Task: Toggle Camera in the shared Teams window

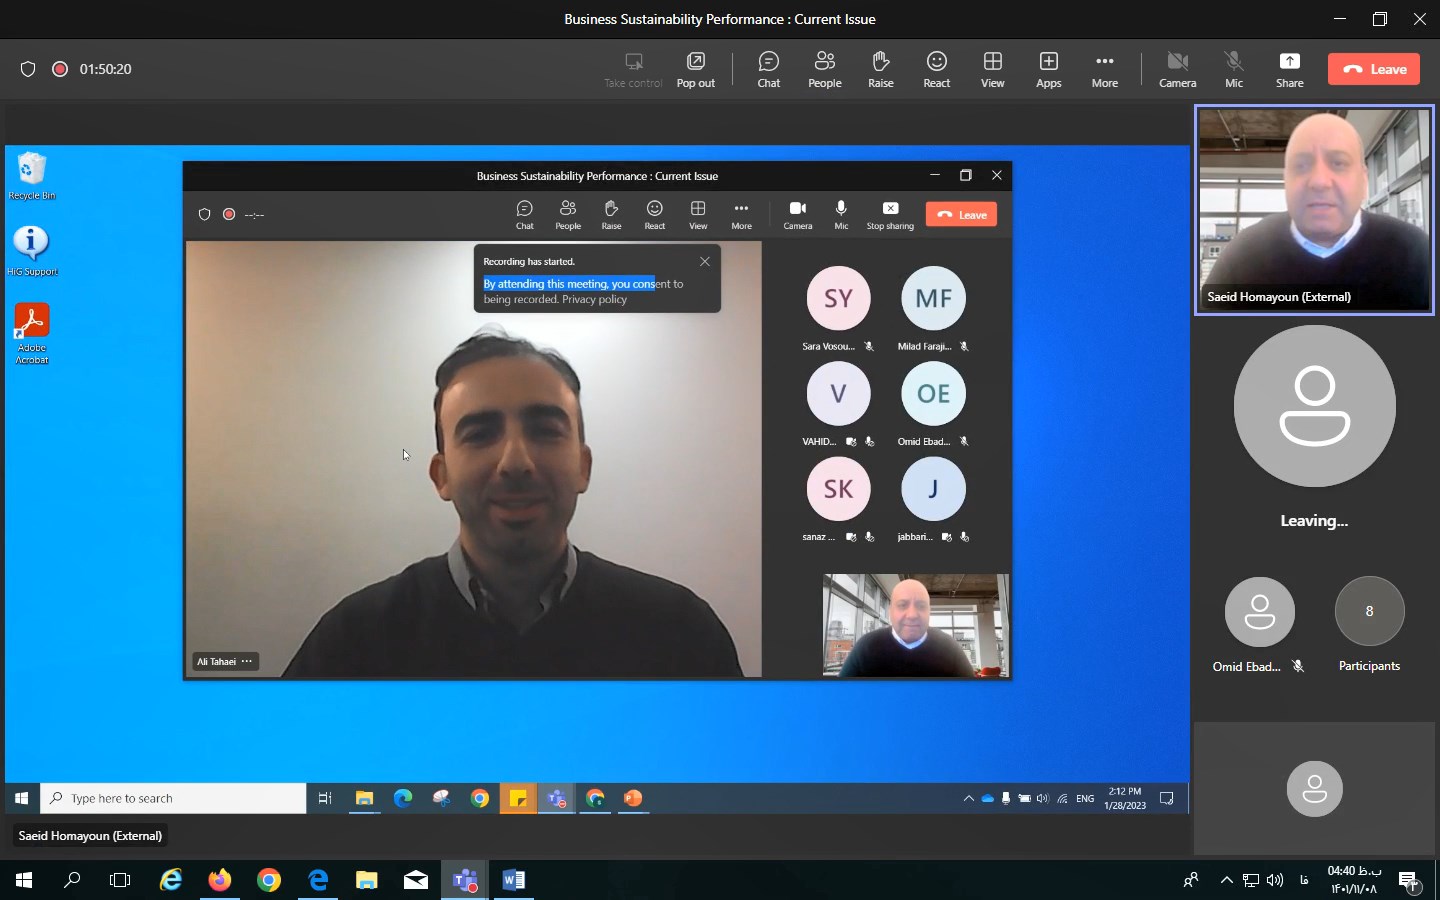Action: [797, 214]
